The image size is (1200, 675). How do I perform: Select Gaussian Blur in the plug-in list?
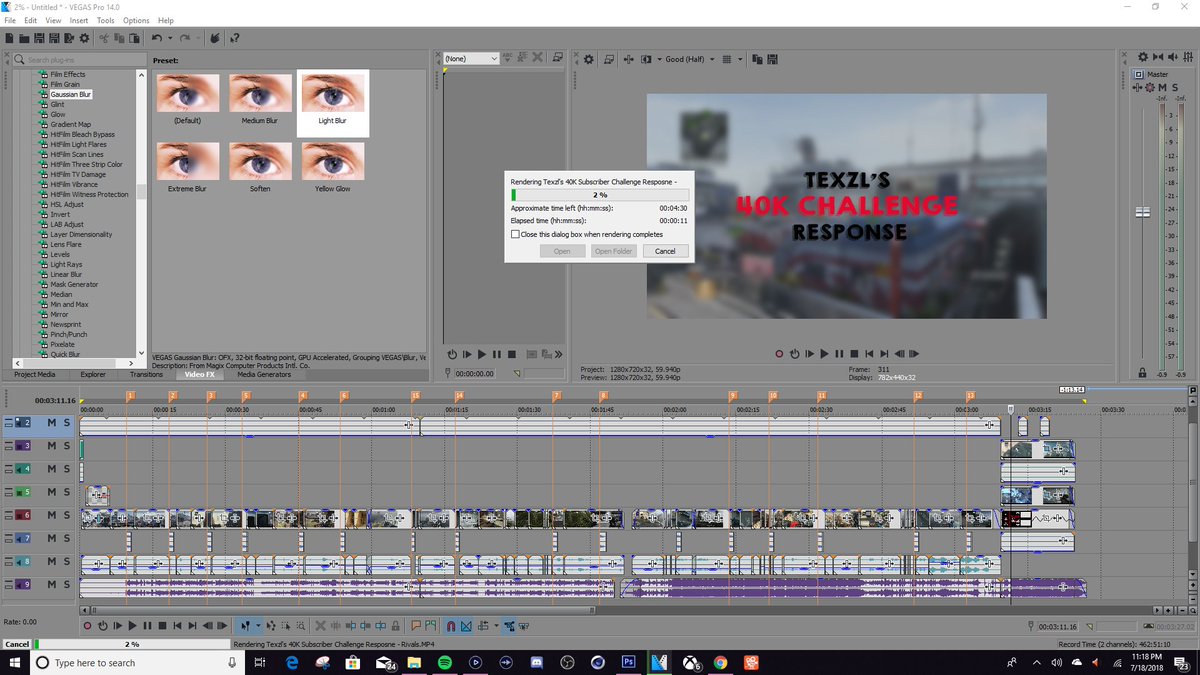click(x=70, y=94)
